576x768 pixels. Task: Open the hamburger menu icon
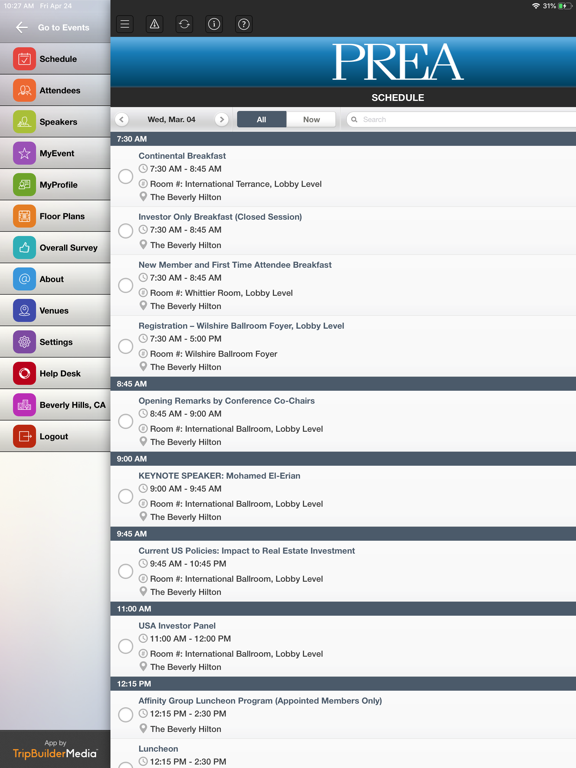(125, 24)
